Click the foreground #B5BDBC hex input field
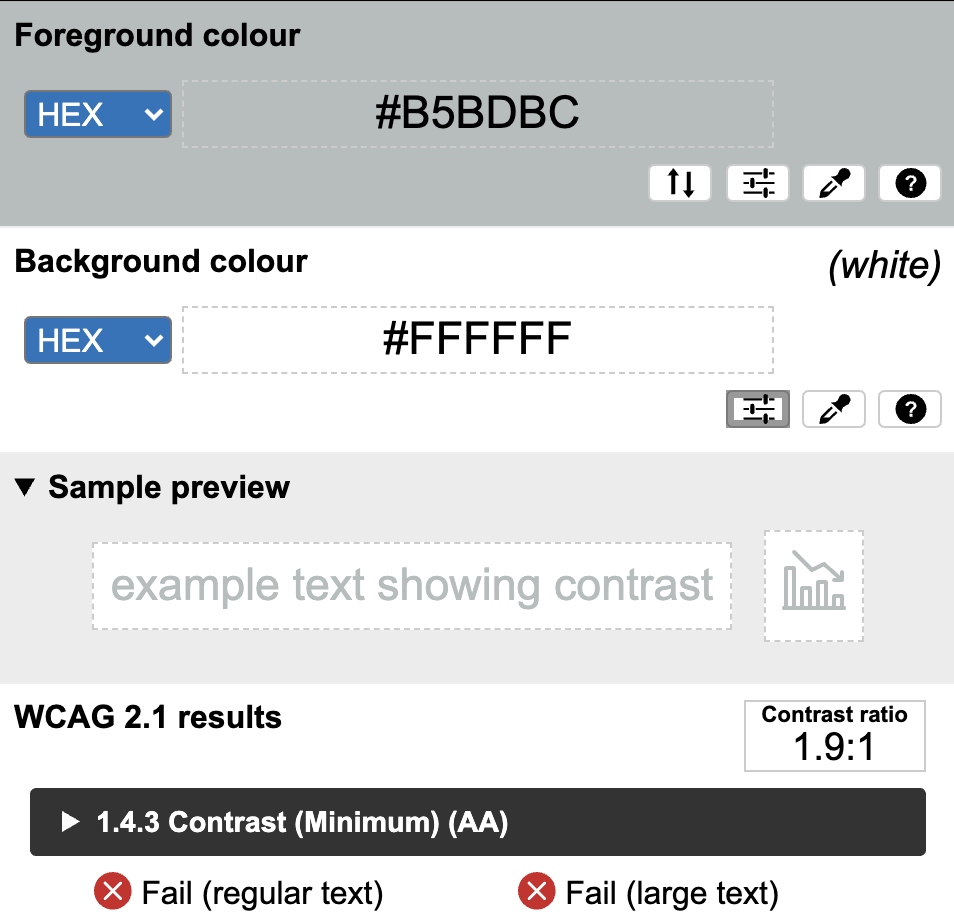This screenshot has height=924, width=954. point(477,114)
